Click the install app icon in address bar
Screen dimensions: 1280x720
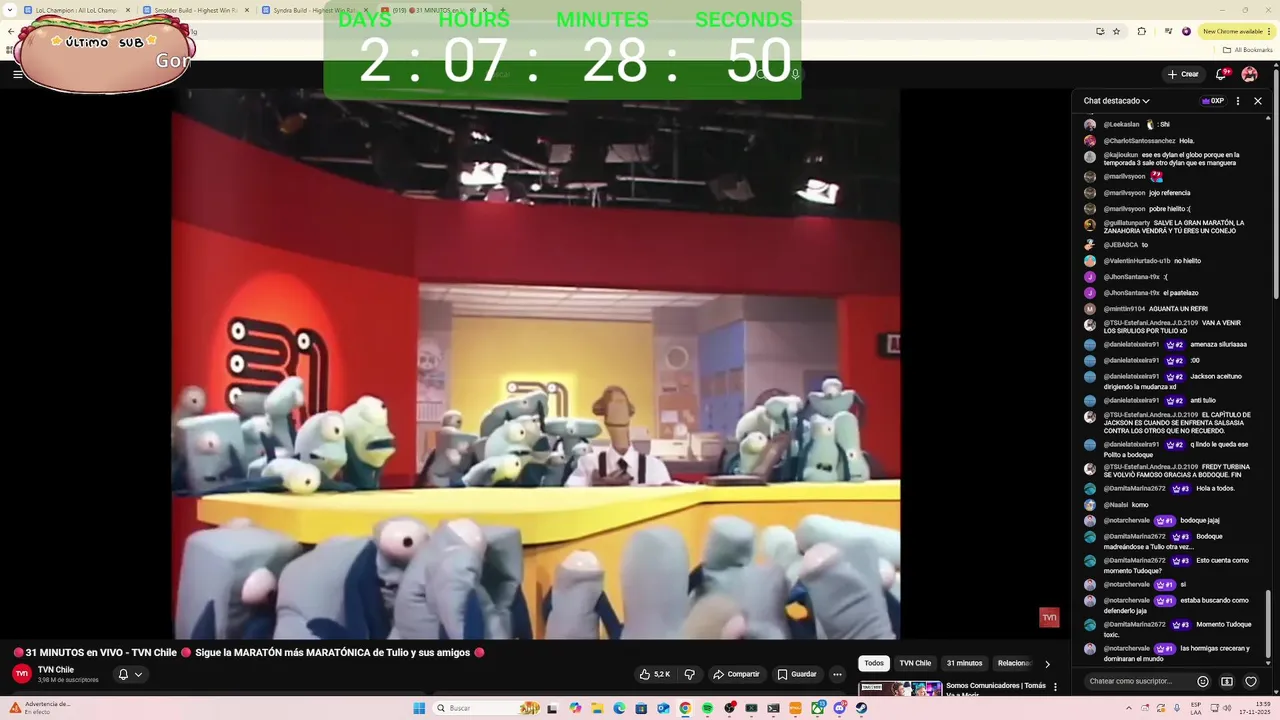pyautogui.click(x=1100, y=31)
